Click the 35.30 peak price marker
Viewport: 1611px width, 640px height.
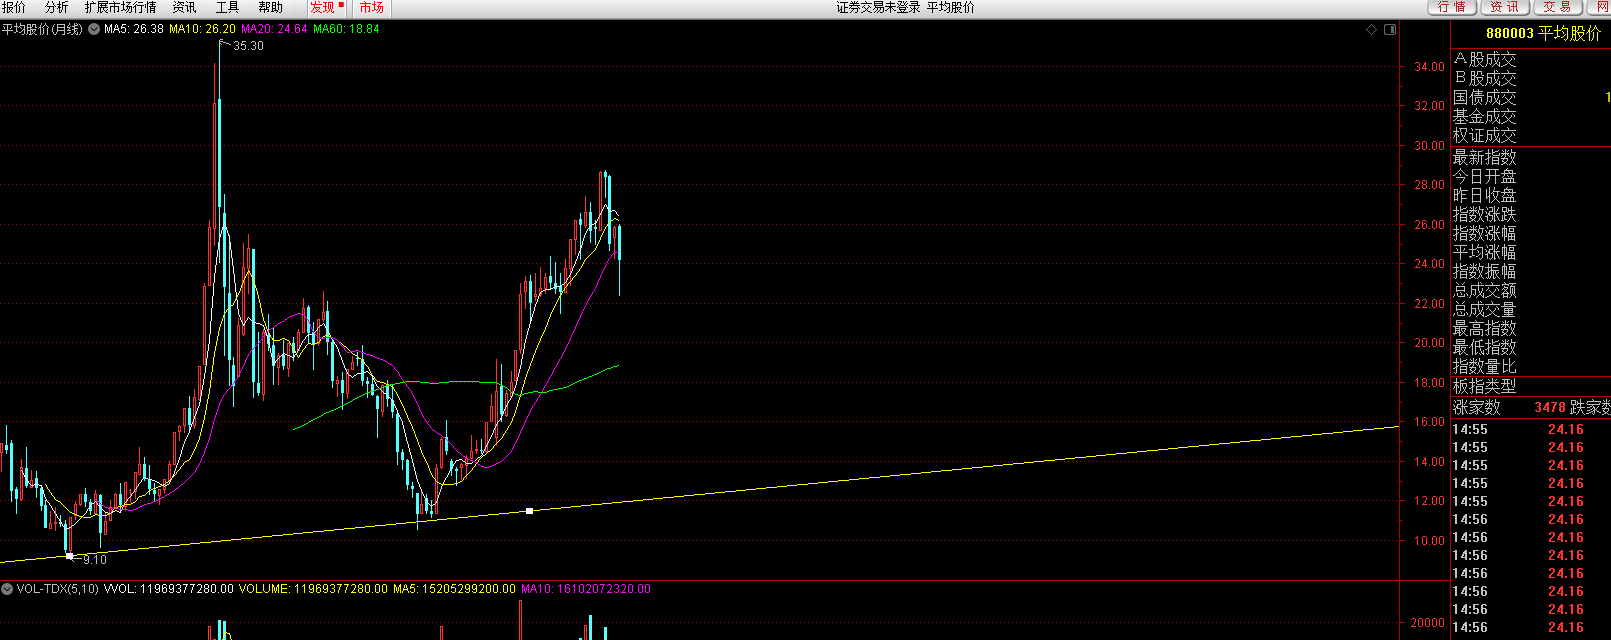(249, 46)
